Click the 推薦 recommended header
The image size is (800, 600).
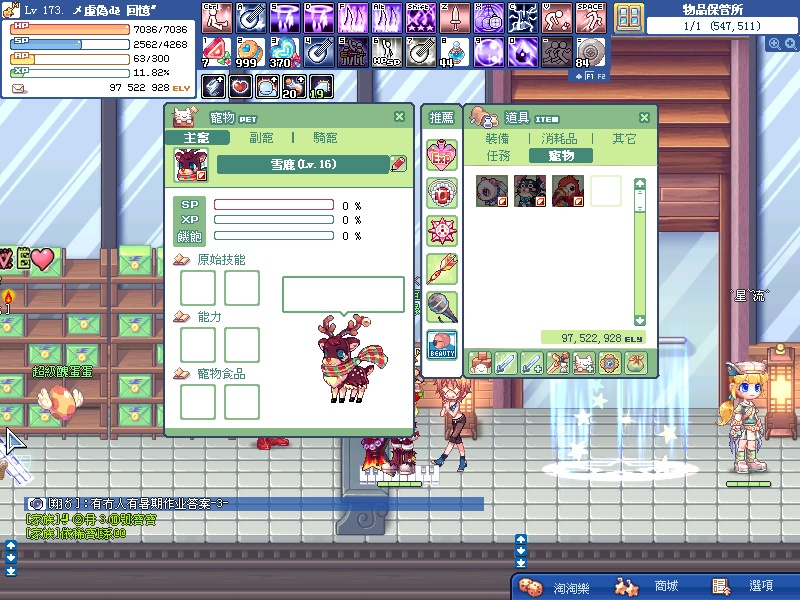coord(441,118)
